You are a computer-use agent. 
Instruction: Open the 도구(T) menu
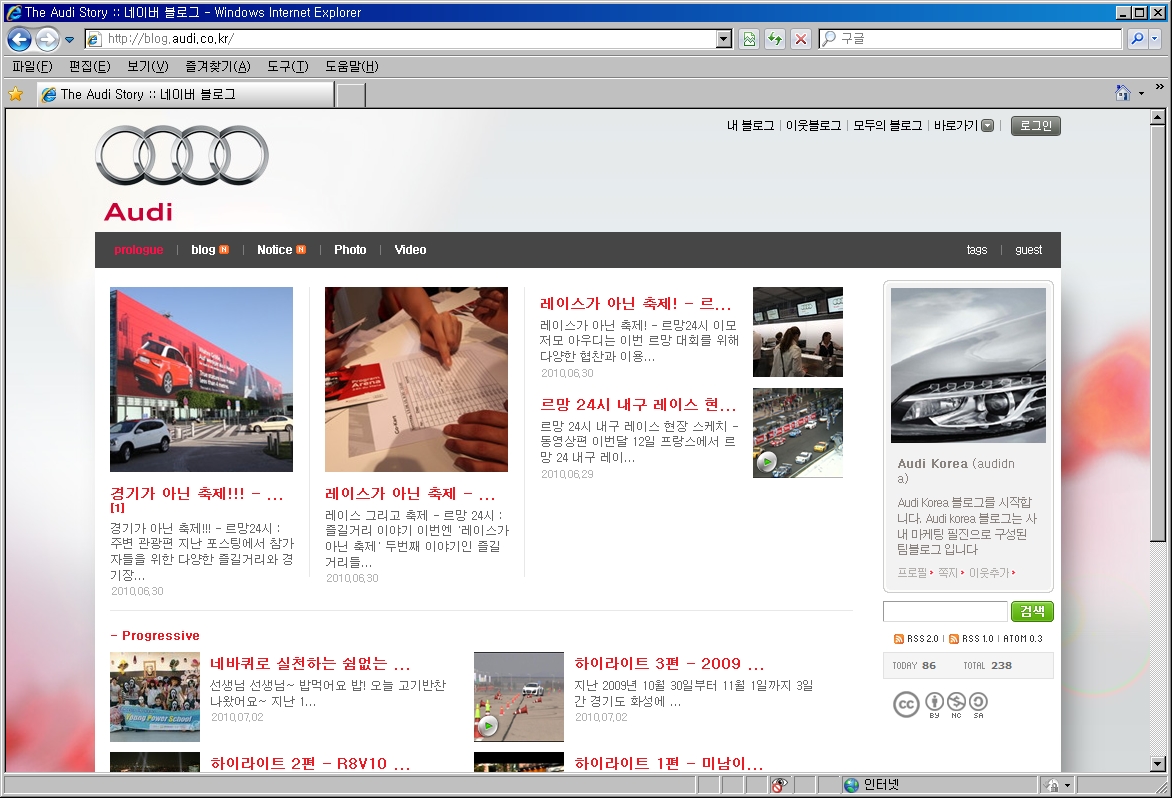click(x=288, y=66)
